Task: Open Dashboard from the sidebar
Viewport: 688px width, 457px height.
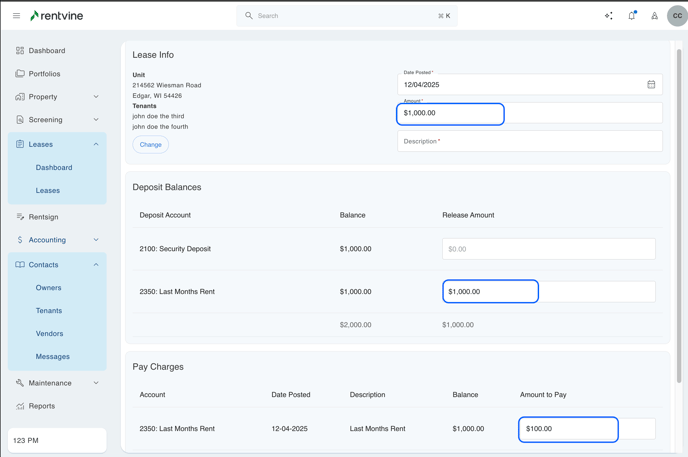Action: pyautogui.click(x=46, y=50)
